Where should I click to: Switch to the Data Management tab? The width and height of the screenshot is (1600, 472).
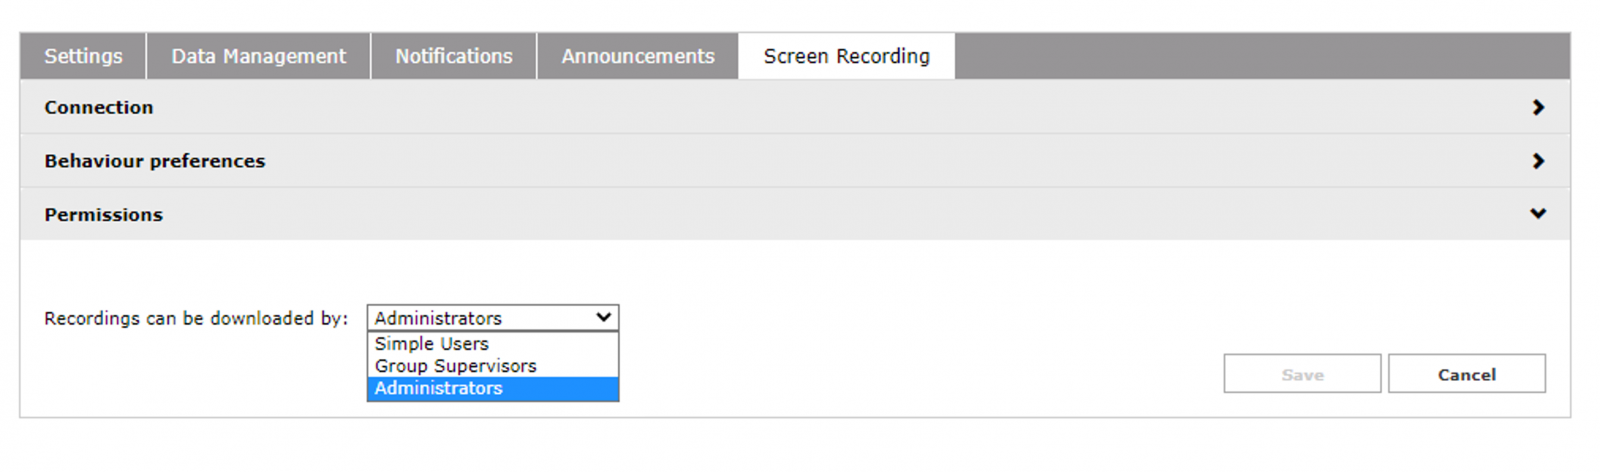click(x=258, y=56)
